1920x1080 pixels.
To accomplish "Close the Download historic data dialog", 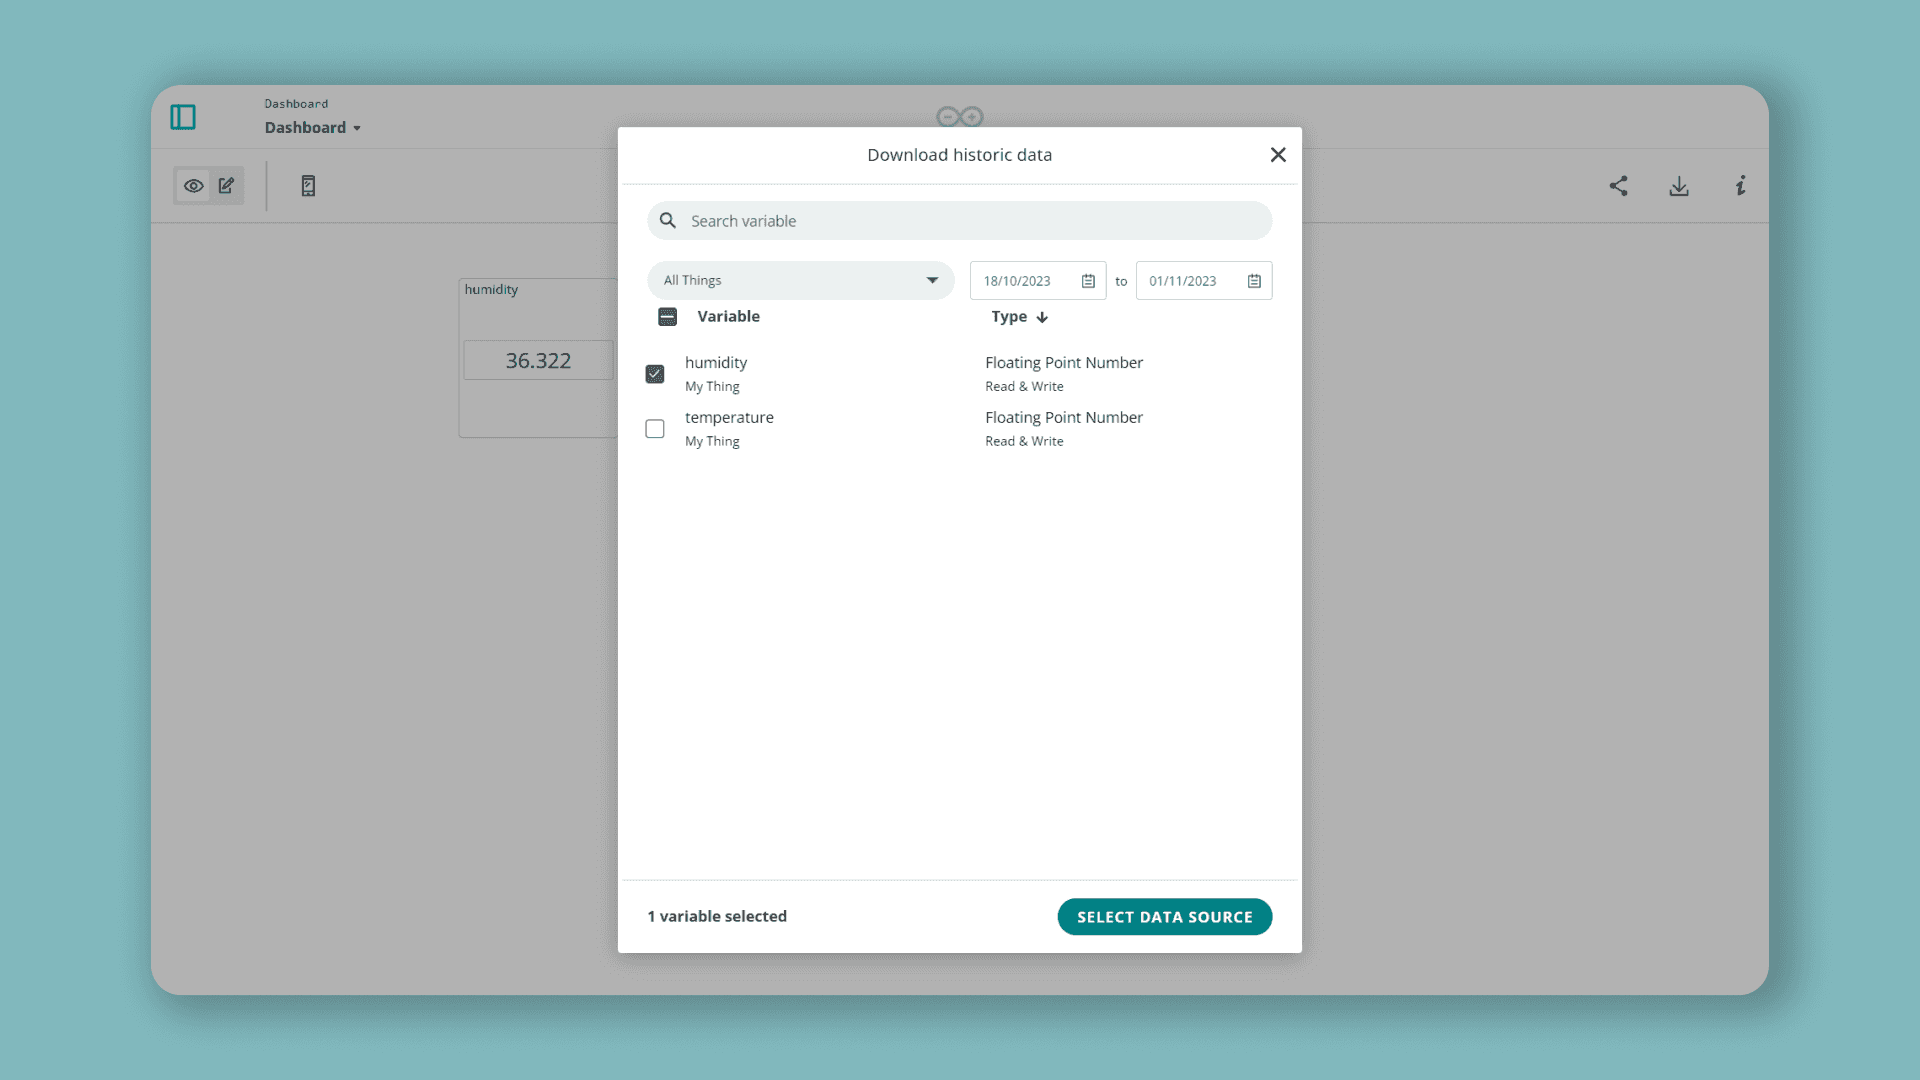I will click(1278, 154).
